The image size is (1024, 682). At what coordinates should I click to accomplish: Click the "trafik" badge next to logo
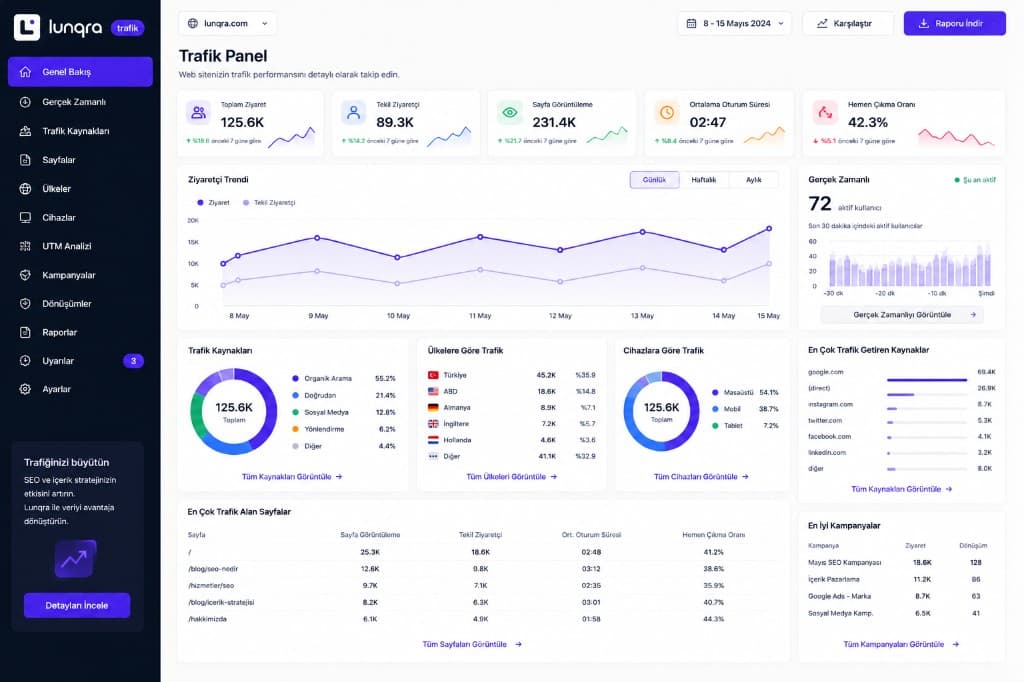click(127, 28)
